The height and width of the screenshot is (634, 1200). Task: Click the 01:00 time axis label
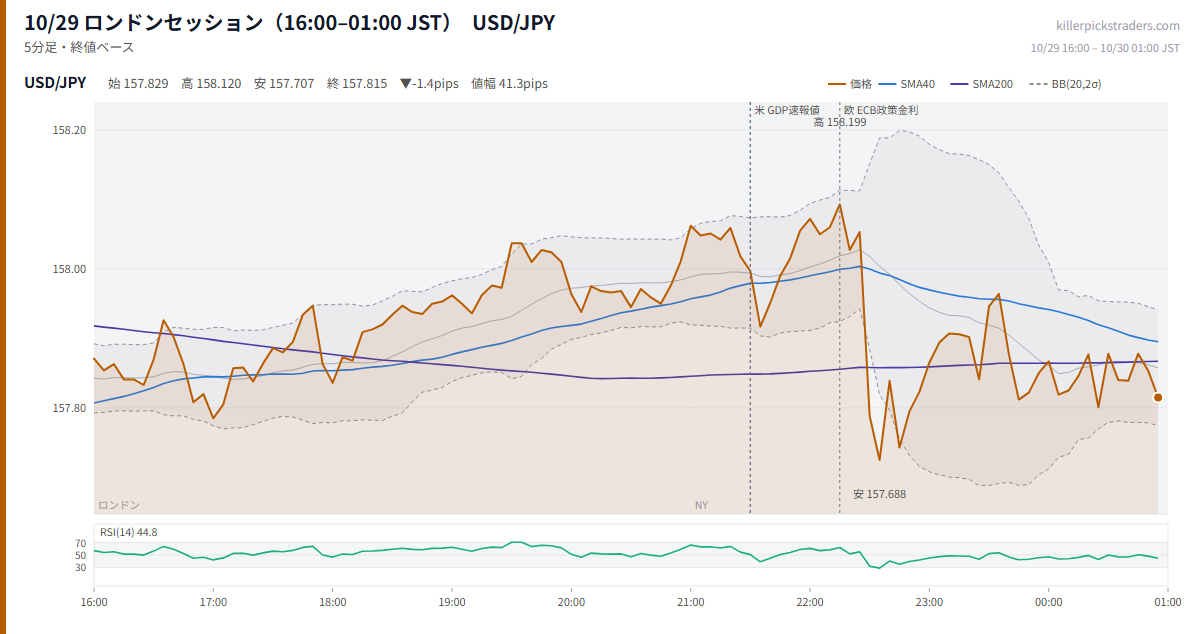pos(1167,603)
